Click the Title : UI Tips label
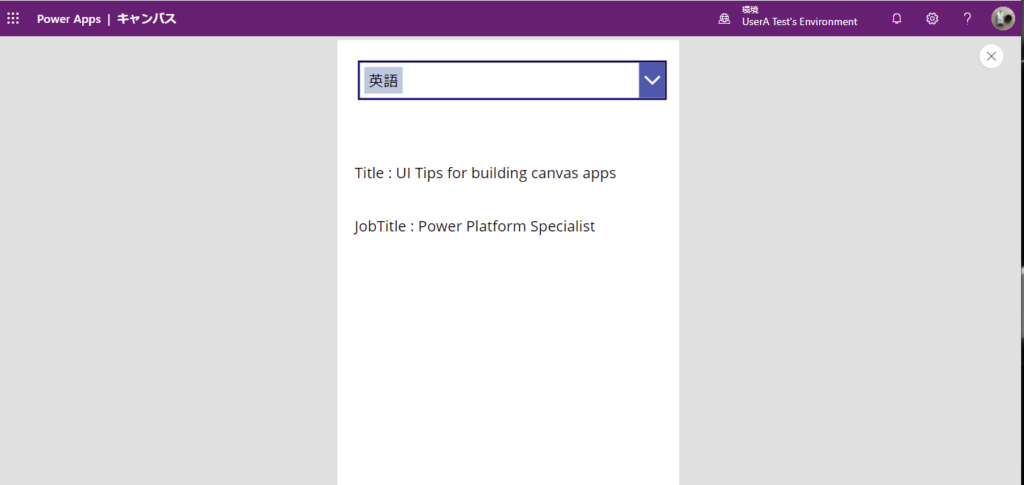The image size is (1024, 485). tap(485, 173)
